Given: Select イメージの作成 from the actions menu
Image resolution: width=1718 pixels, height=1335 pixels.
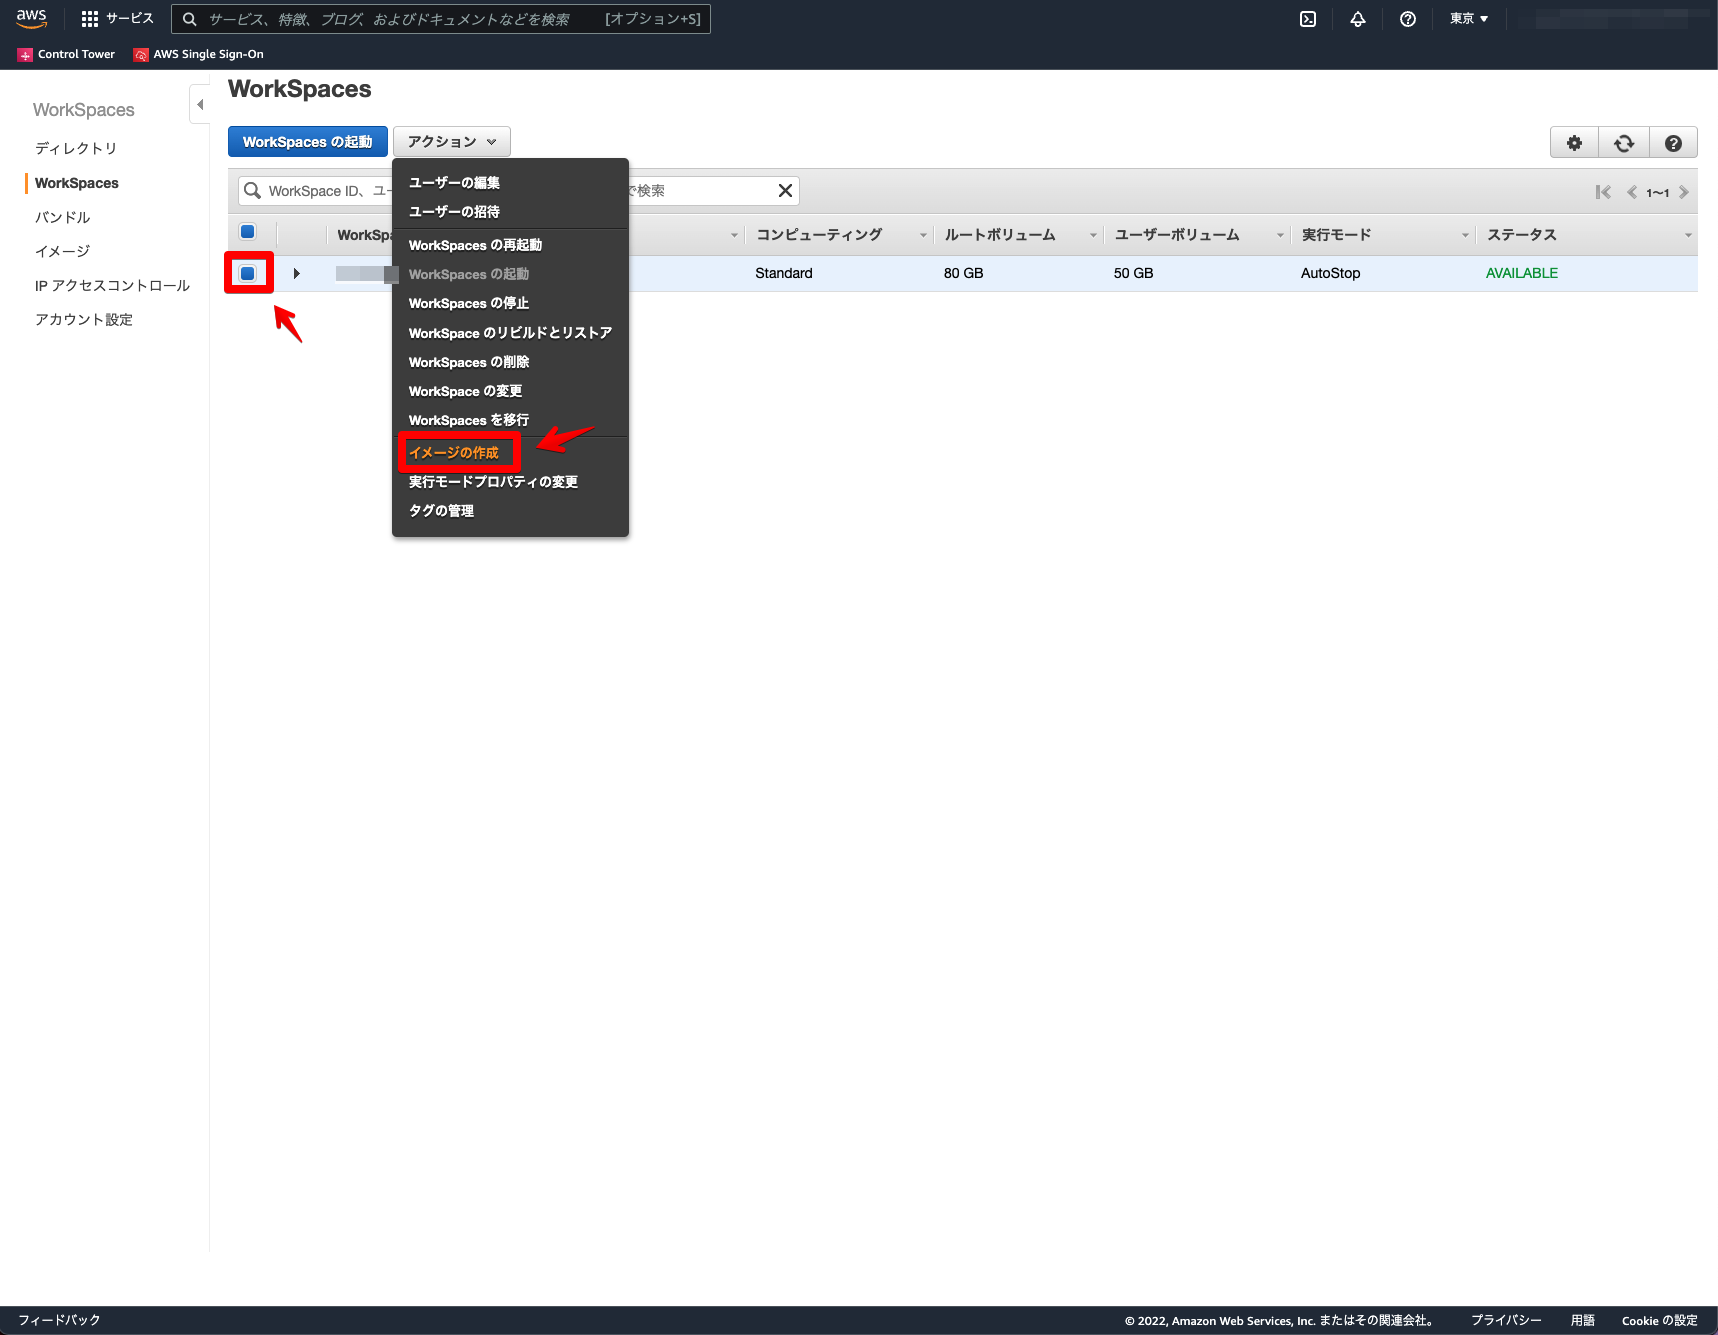Looking at the screenshot, I should click(x=458, y=452).
